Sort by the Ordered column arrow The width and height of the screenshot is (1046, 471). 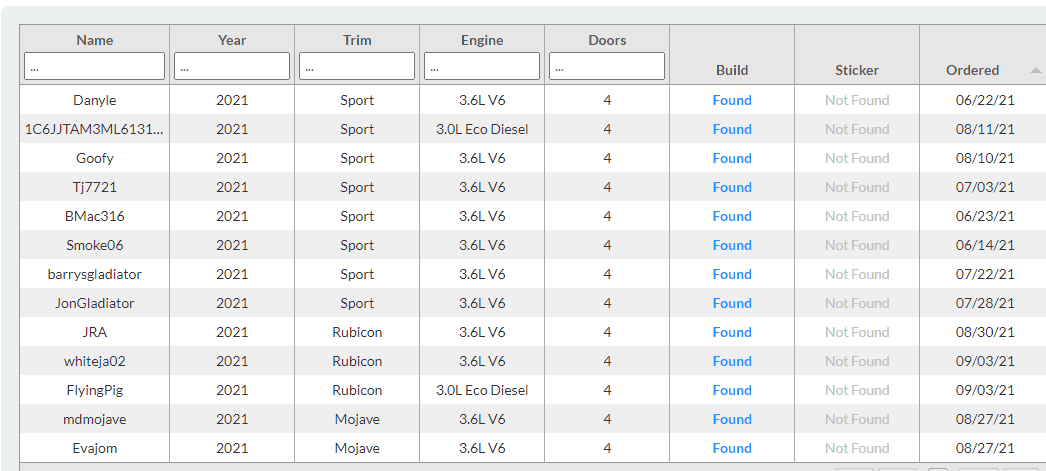point(1035,70)
